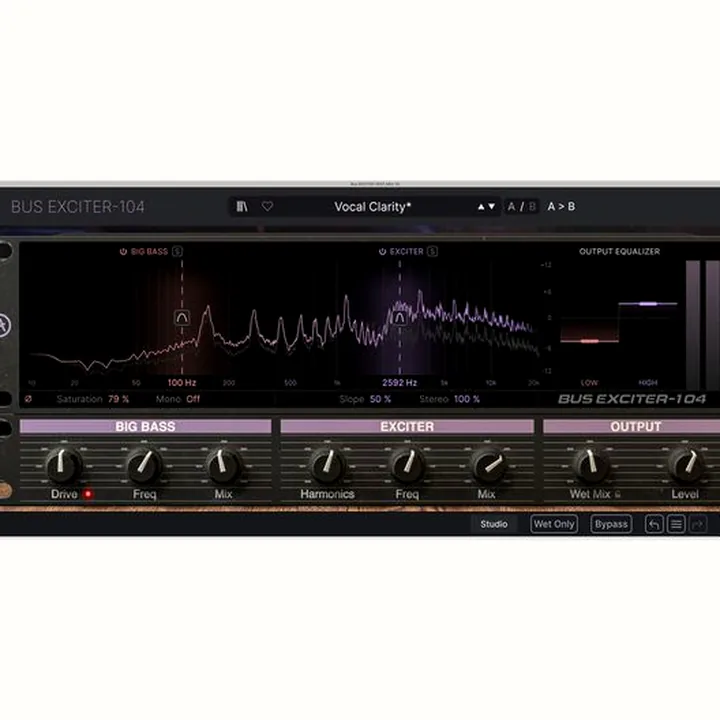
Task: Click the BIG BASS section header bar
Action: 146,427
